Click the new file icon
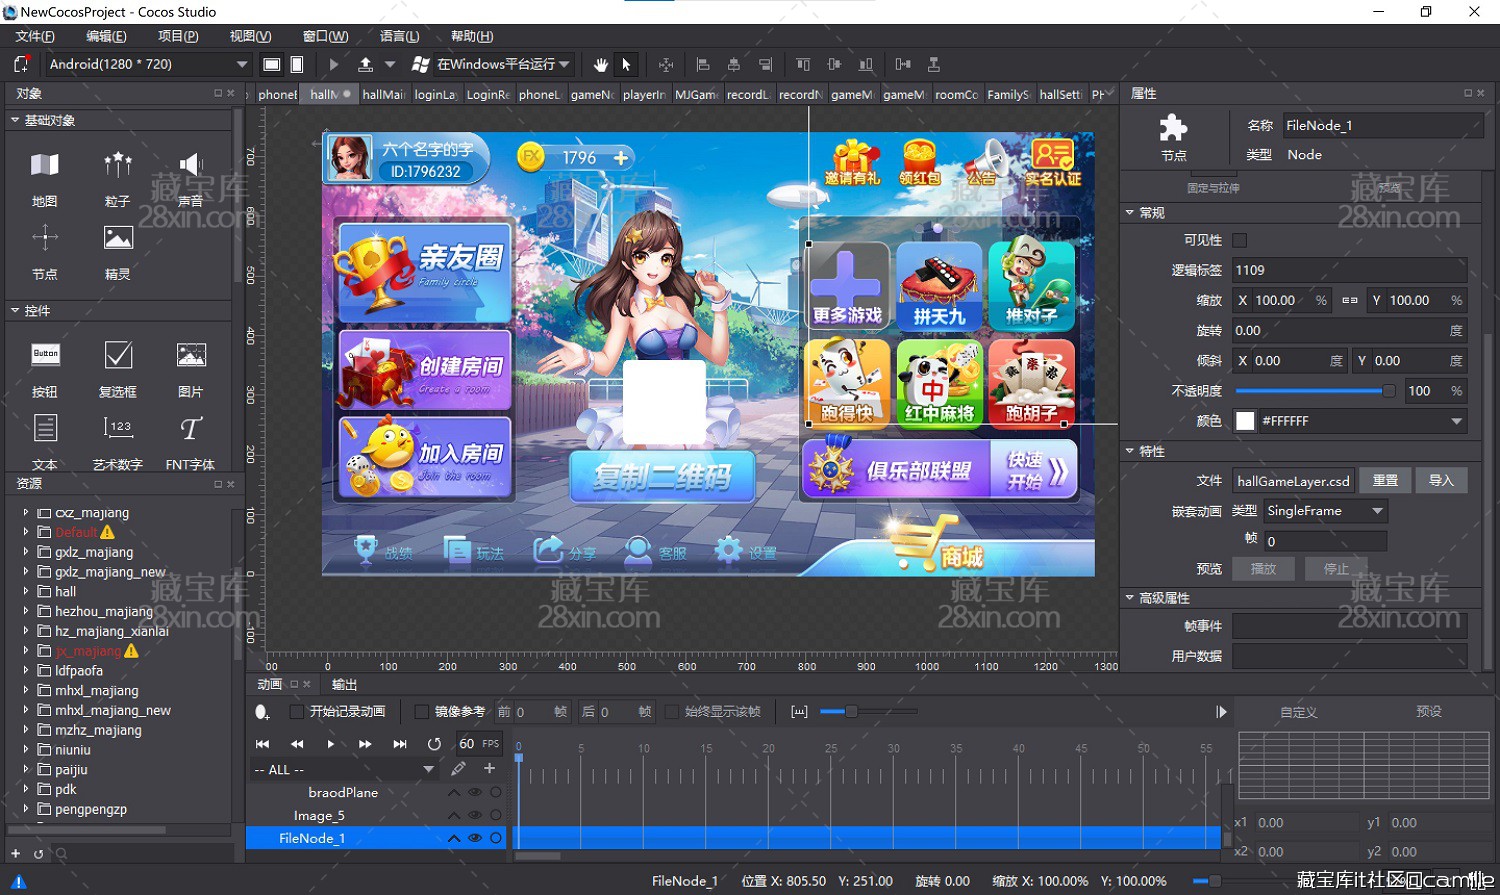Screen dimensions: 1500x895 tap(21, 64)
